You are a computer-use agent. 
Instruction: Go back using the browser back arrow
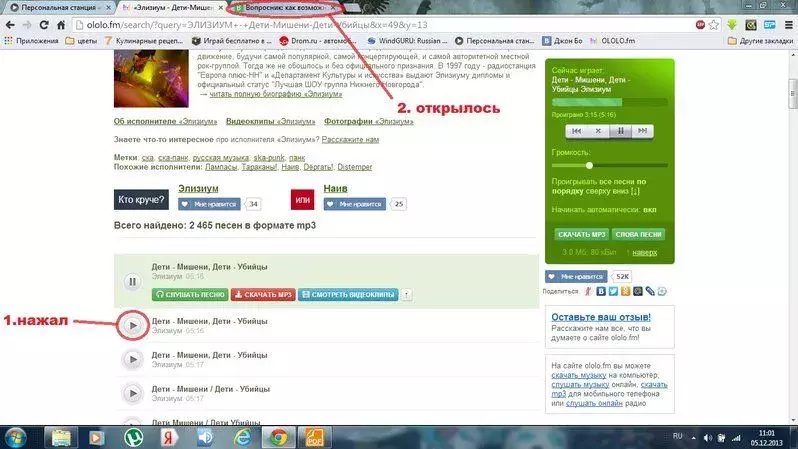tap(10, 25)
